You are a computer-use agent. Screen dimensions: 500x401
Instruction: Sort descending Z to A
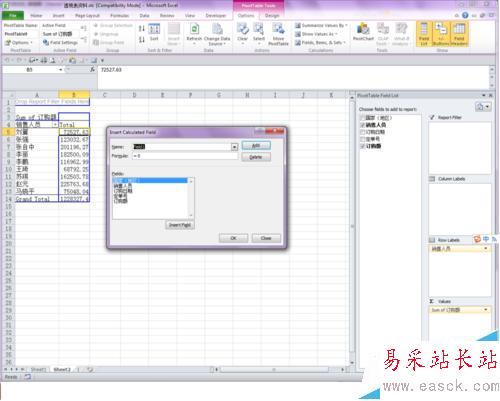(142, 39)
